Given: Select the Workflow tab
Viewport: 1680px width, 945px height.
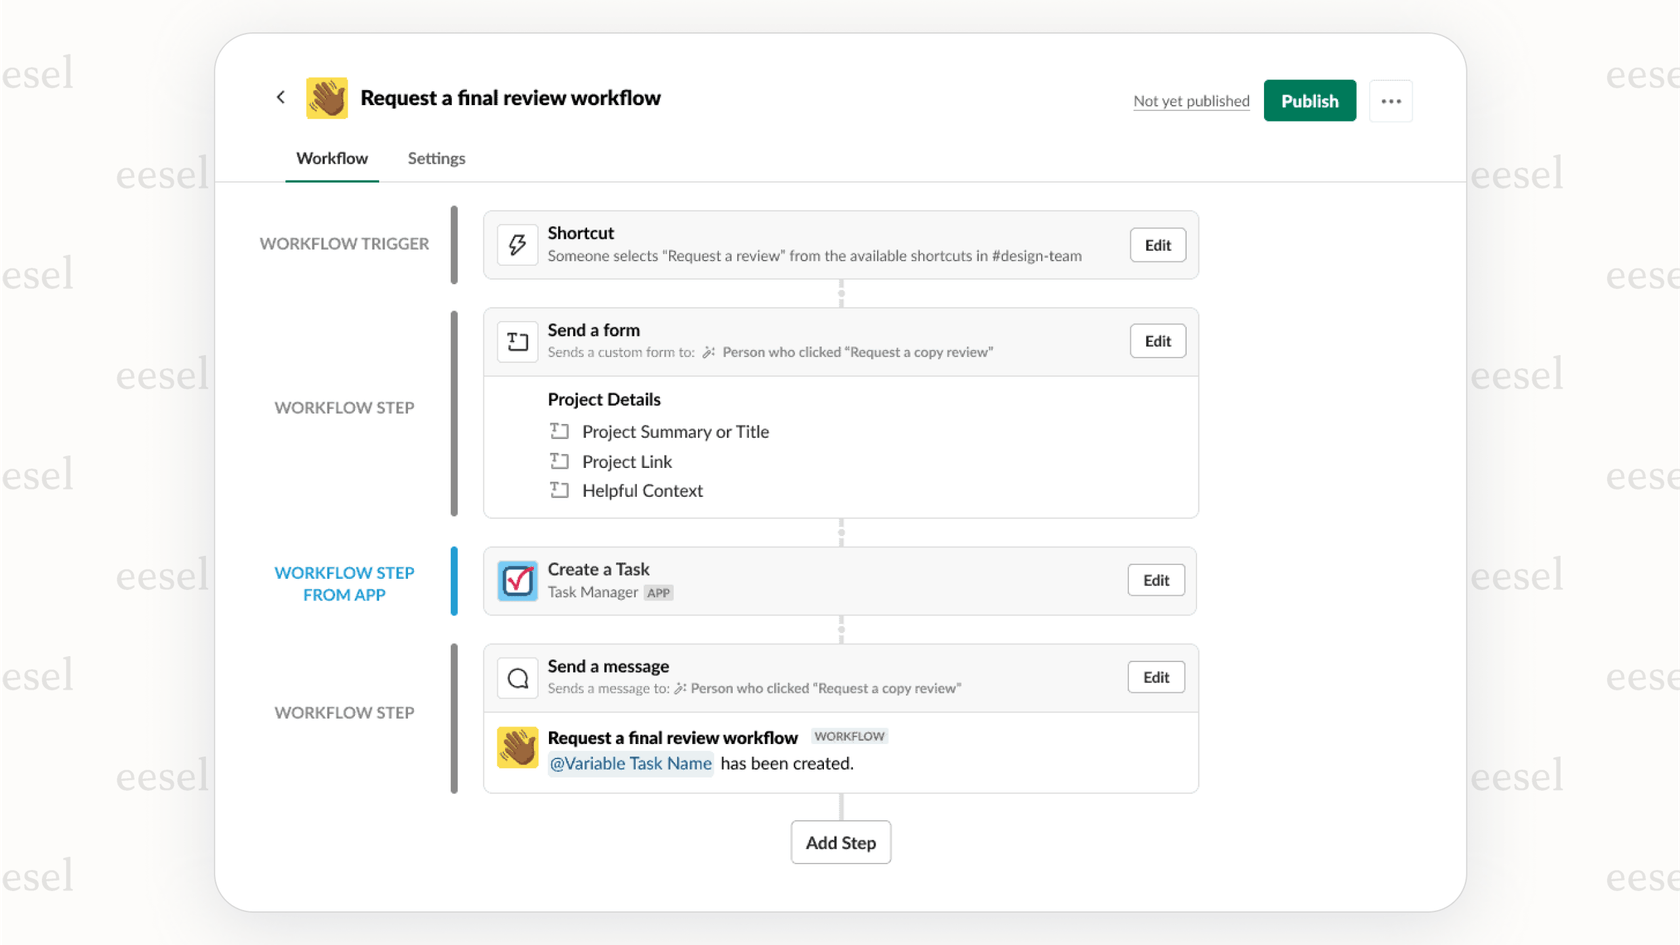Looking at the screenshot, I should click(x=331, y=158).
